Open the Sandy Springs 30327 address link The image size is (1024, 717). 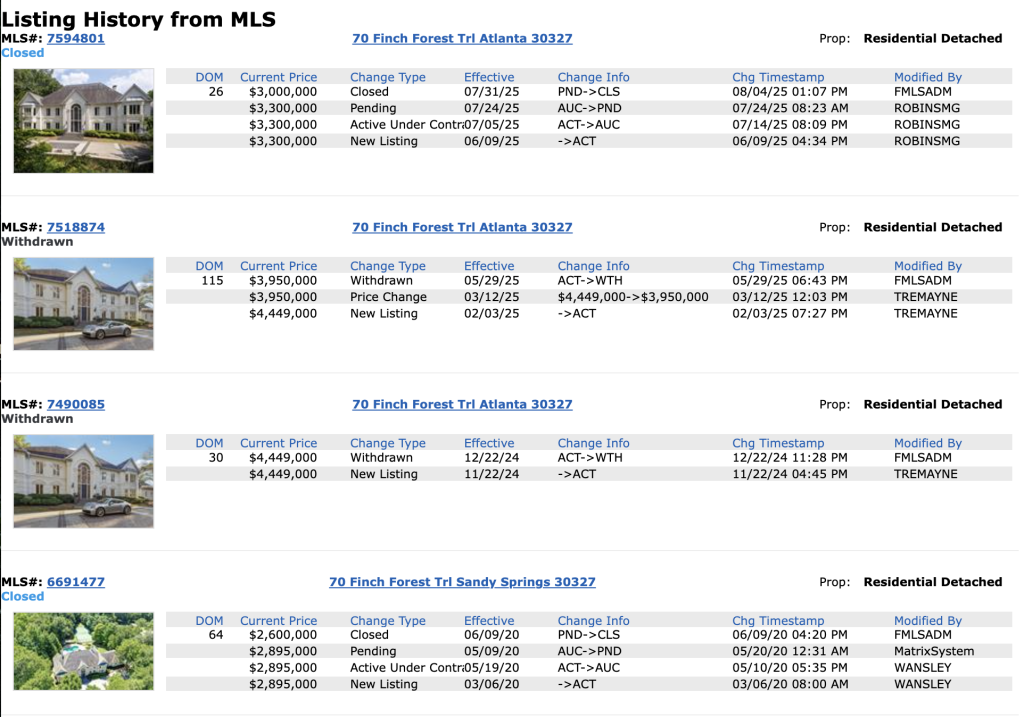click(x=462, y=582)
